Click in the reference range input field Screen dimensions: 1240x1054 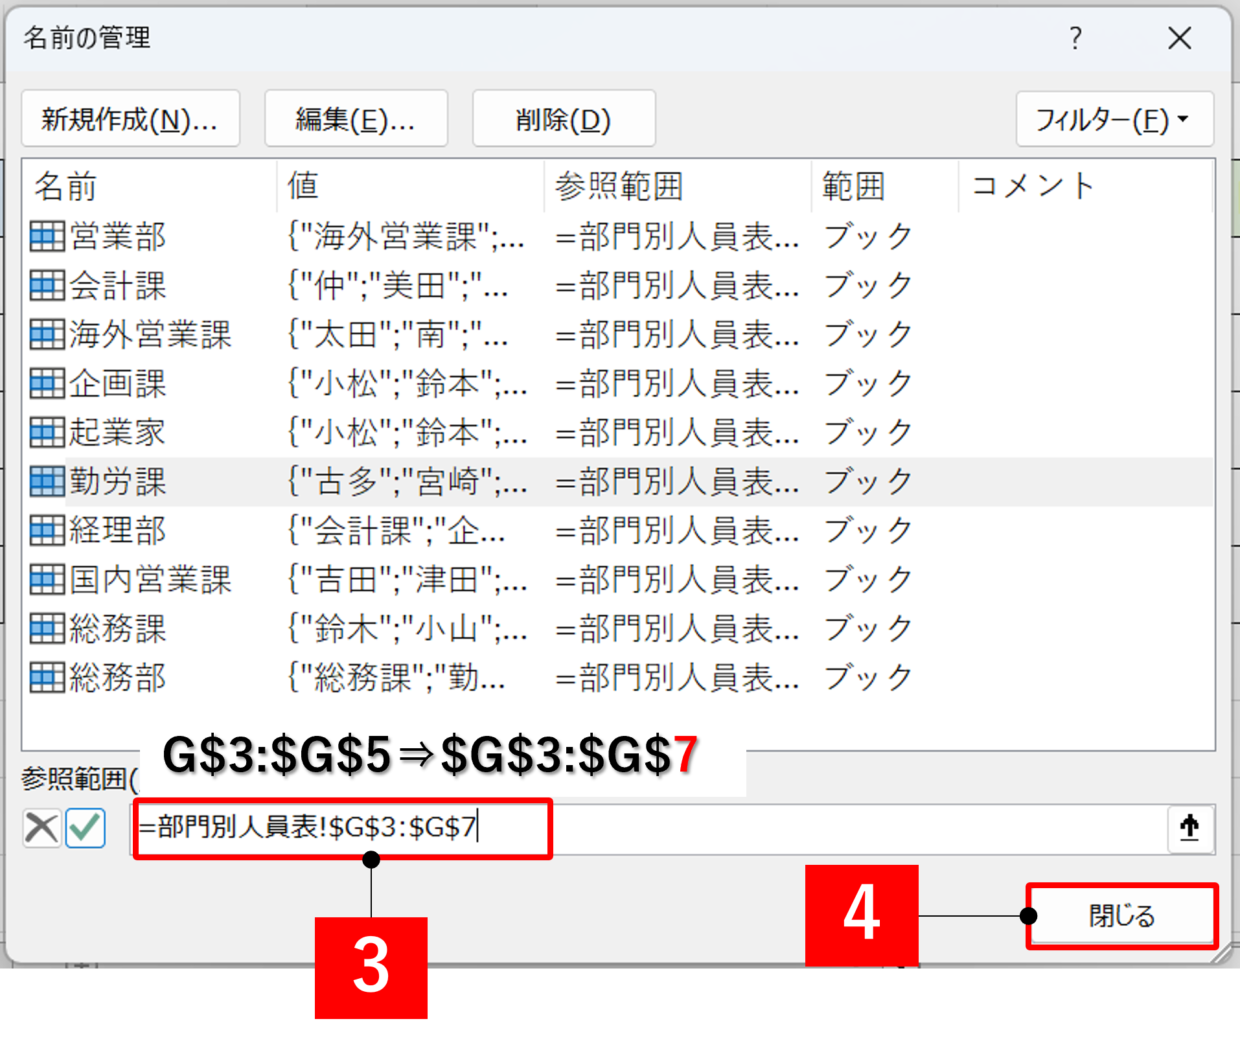click(800, 828)
